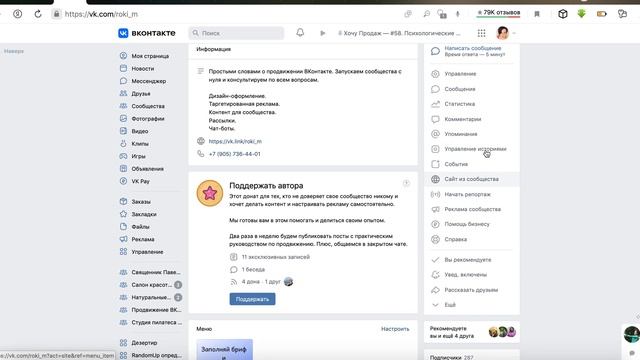Reload the page with refresh icon
Screen dimensions: 640x360
coord(38,14)
